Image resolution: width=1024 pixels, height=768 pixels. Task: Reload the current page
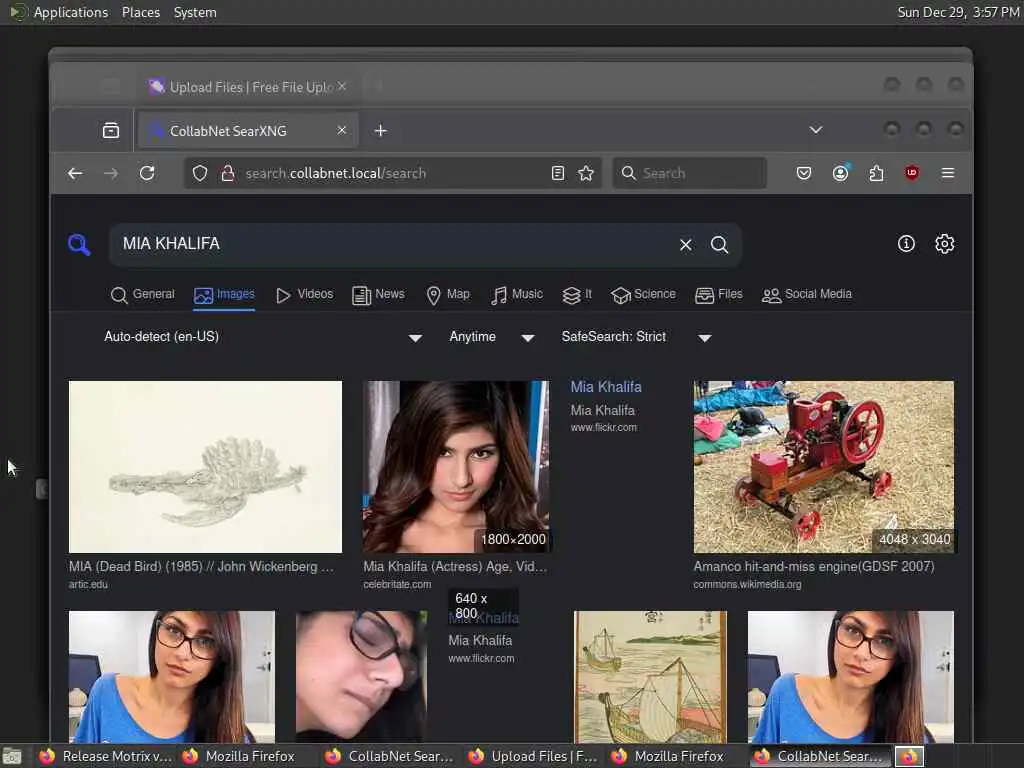click(x=147, y=173)
